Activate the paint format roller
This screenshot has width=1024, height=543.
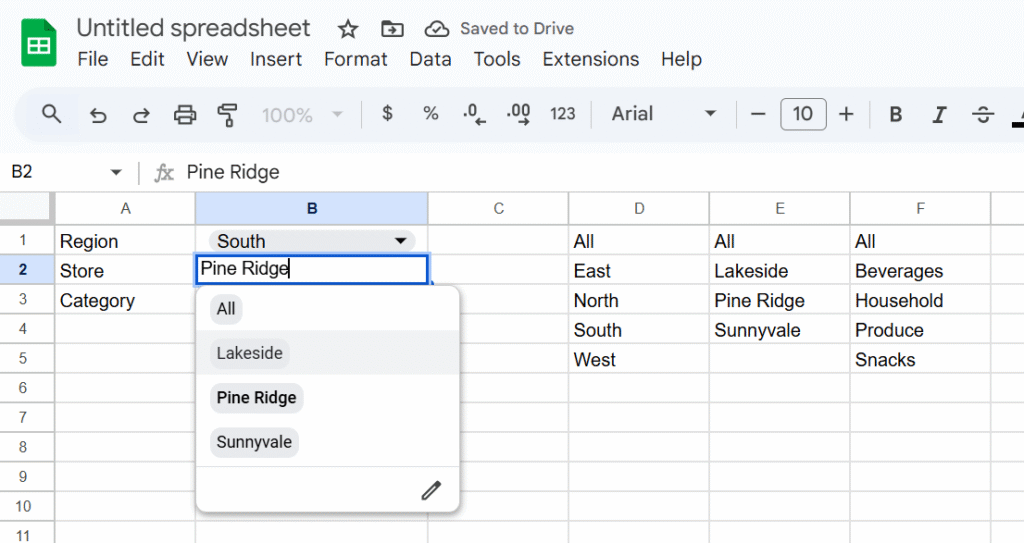pyautogui.click(x=228, y=115)
